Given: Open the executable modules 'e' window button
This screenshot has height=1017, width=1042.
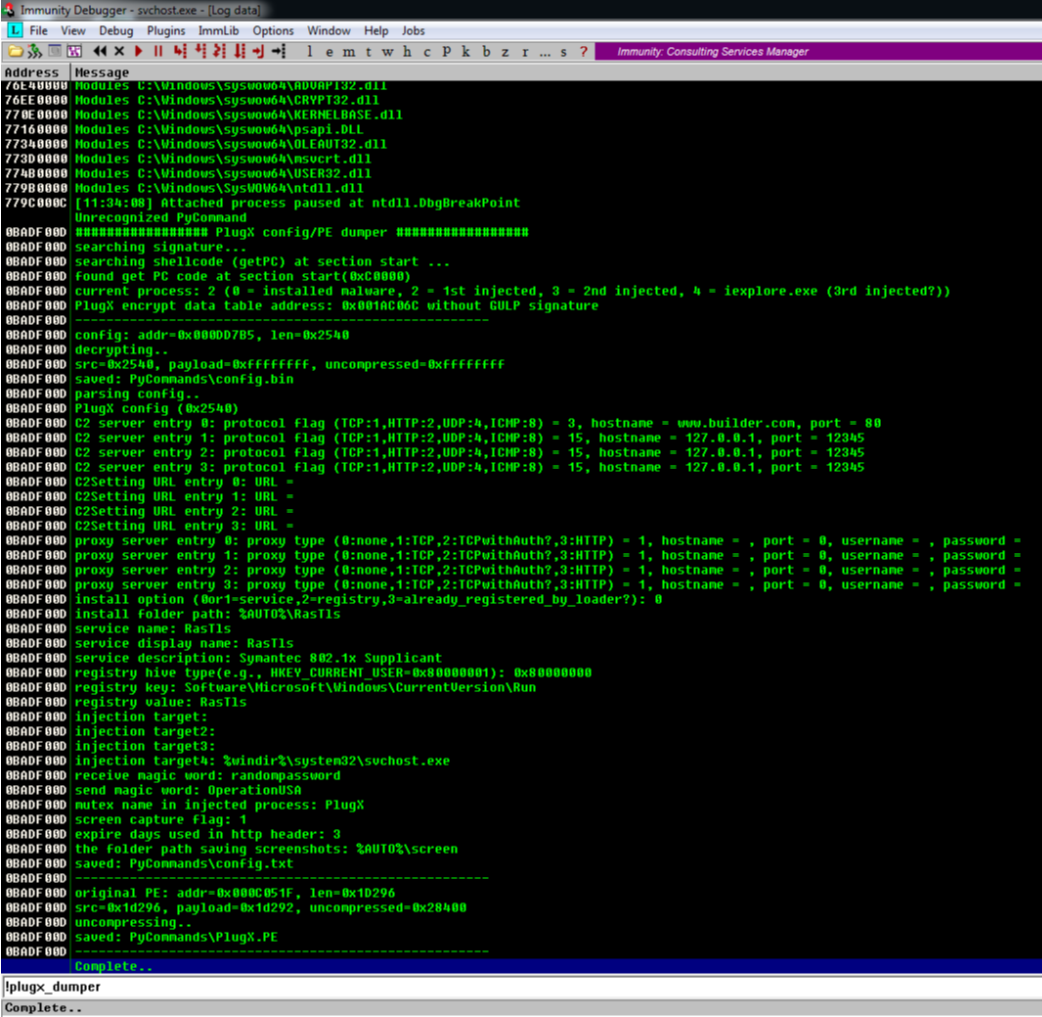Looking at the screenshot, I should pos(329,52).
